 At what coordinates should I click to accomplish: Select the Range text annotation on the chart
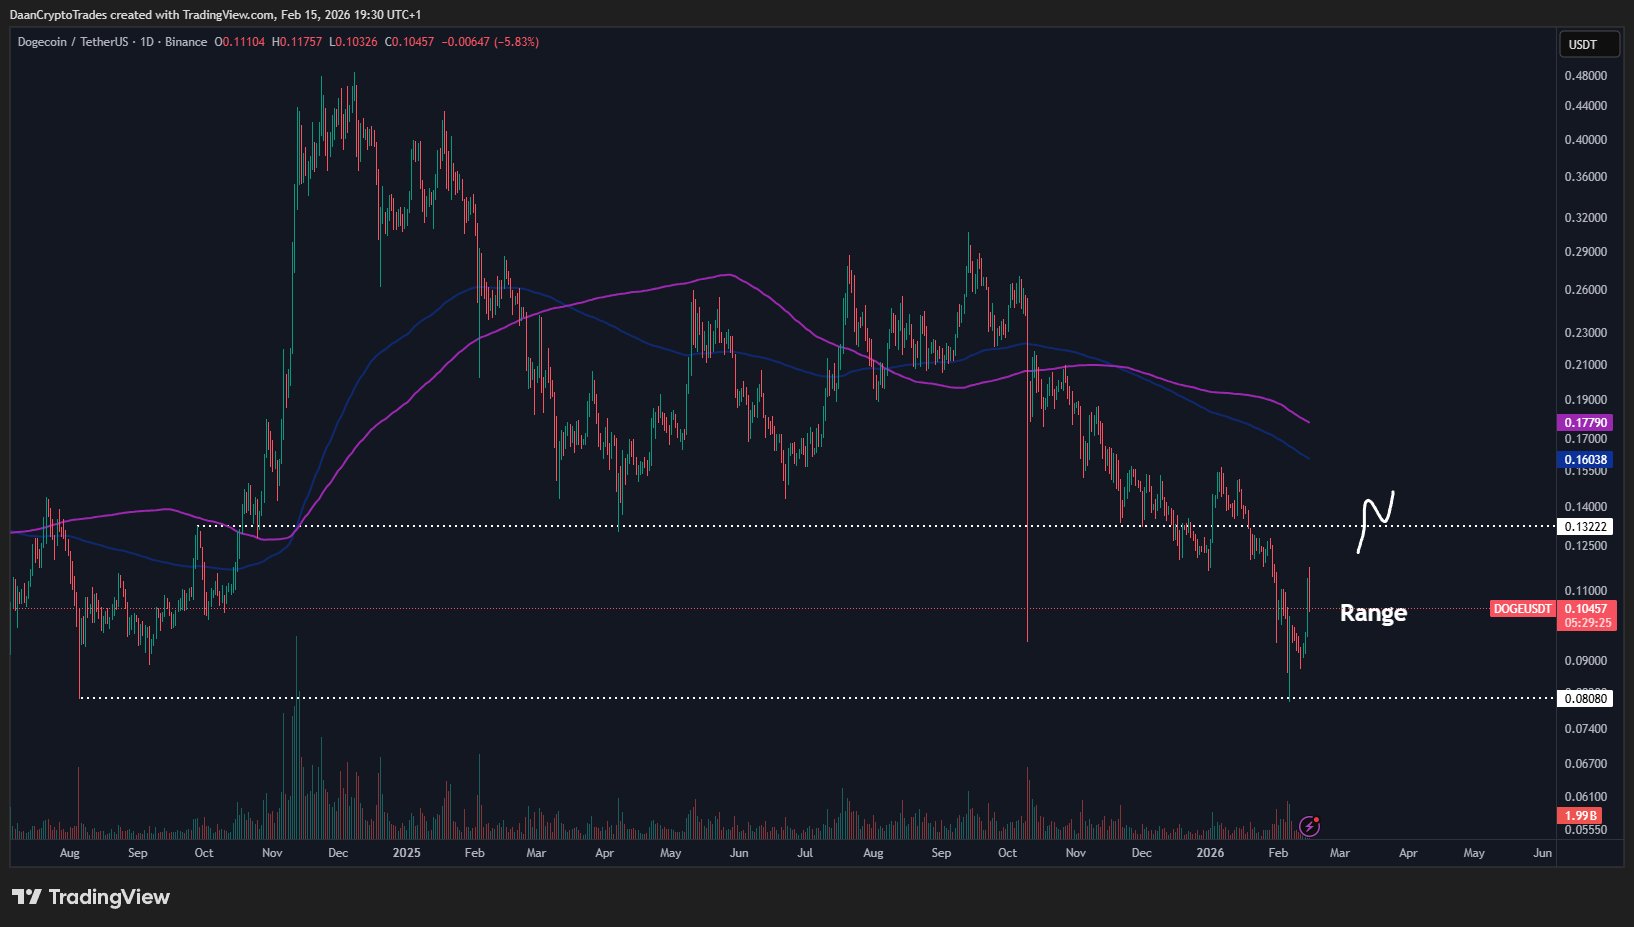pos(1372,612)
